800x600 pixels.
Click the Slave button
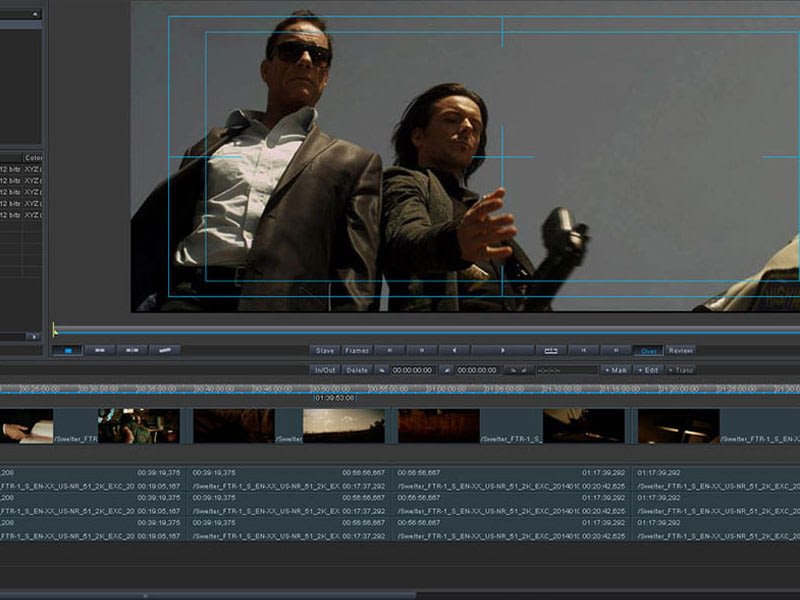click(x=325, y=351)
